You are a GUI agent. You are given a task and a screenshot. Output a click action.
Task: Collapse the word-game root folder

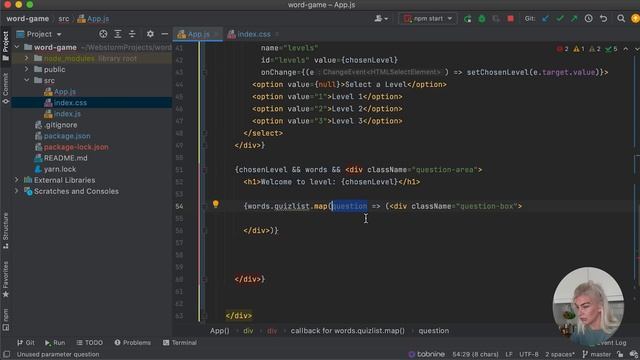17,47
